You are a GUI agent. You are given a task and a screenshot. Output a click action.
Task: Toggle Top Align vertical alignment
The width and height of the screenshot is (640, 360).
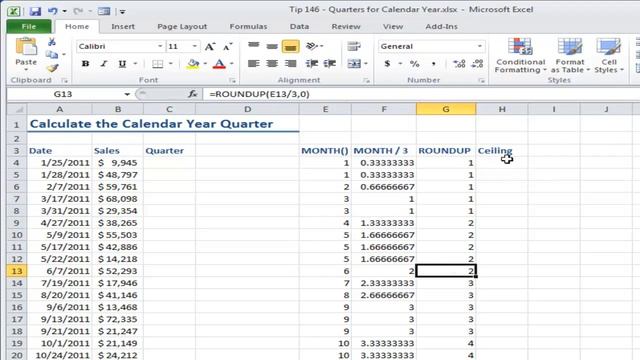coord(253,46)
